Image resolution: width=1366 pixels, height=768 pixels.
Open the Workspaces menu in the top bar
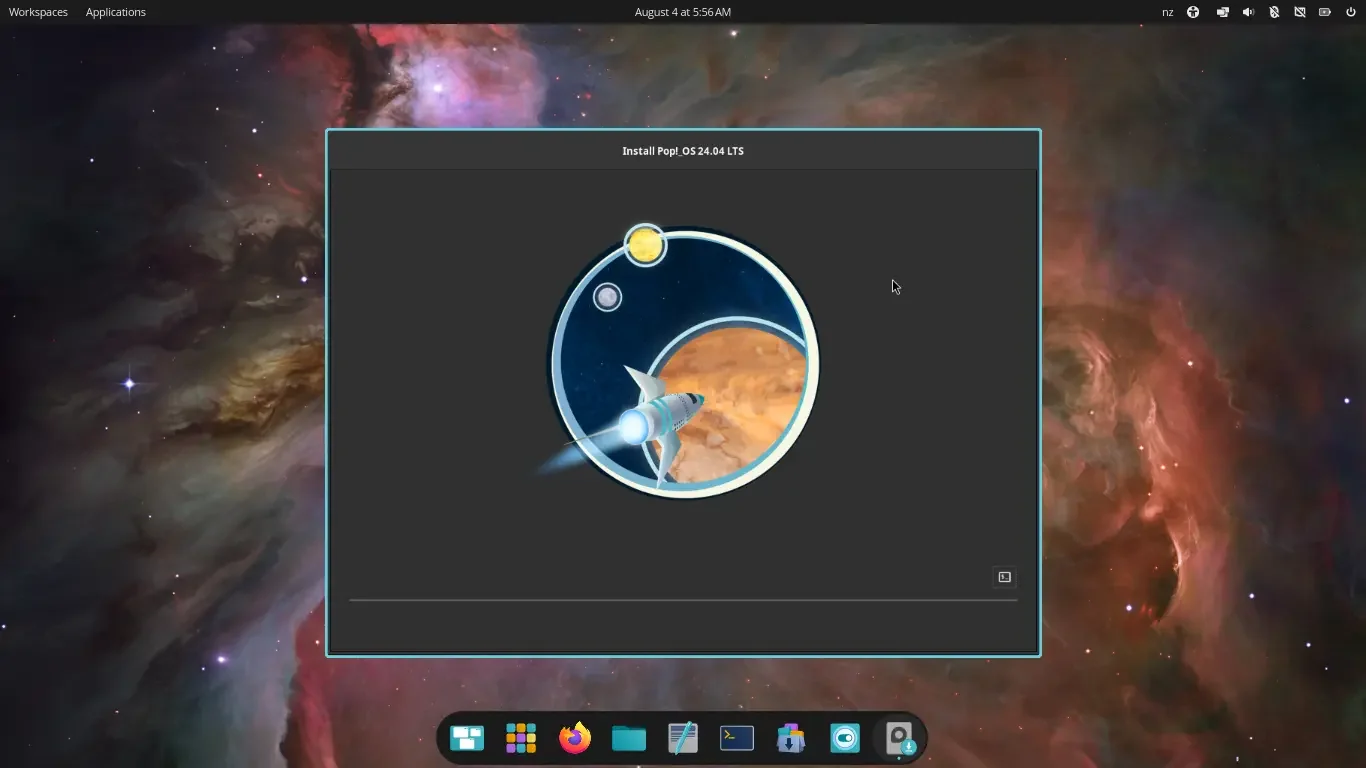(x=38, y=12)
